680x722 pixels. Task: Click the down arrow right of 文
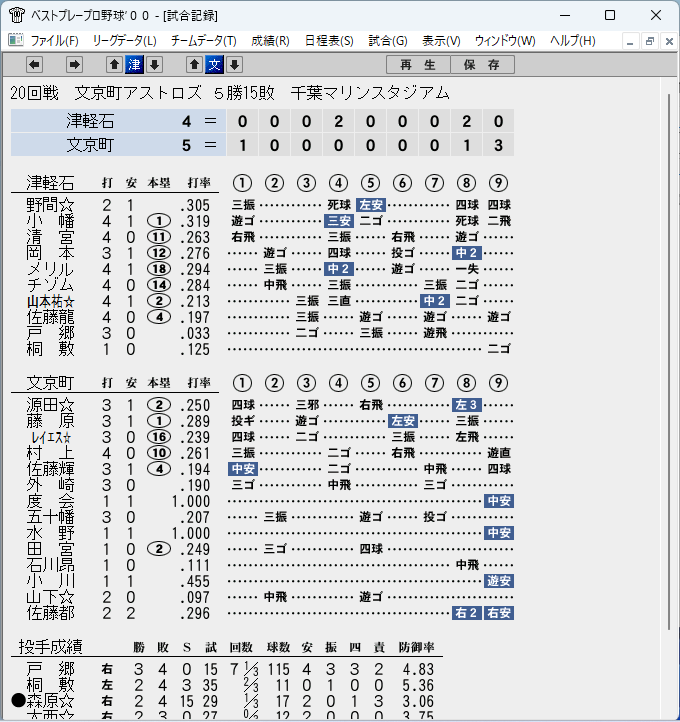click(x=234, y=65)
